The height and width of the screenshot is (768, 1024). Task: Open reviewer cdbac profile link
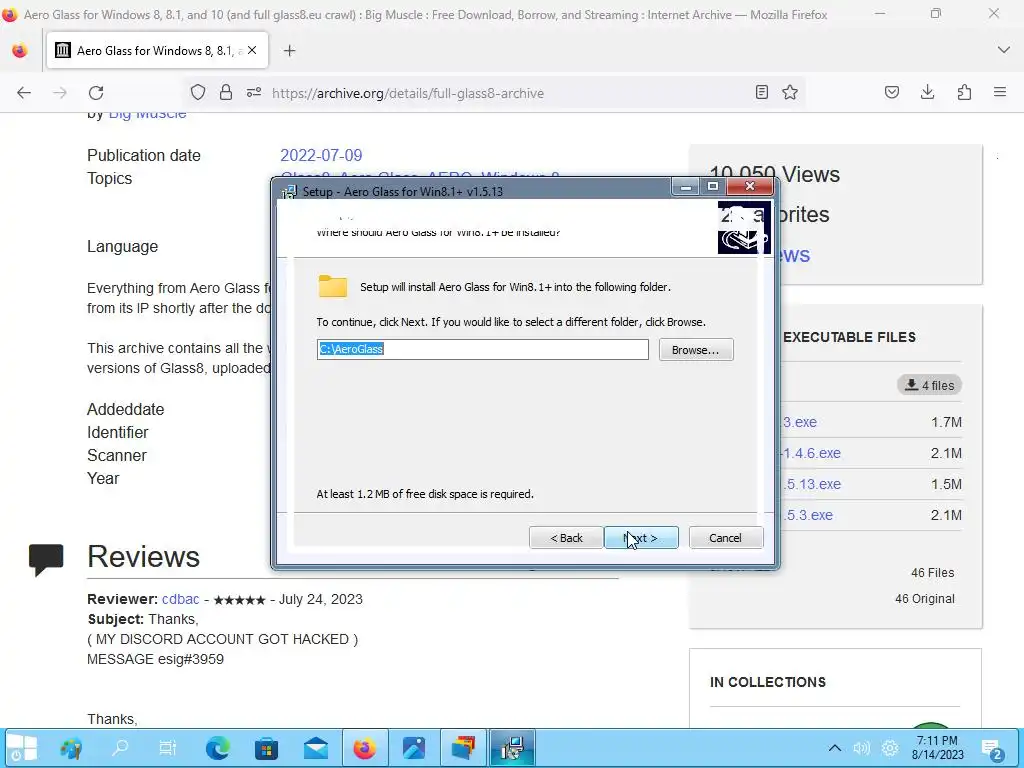click(180, 600)
